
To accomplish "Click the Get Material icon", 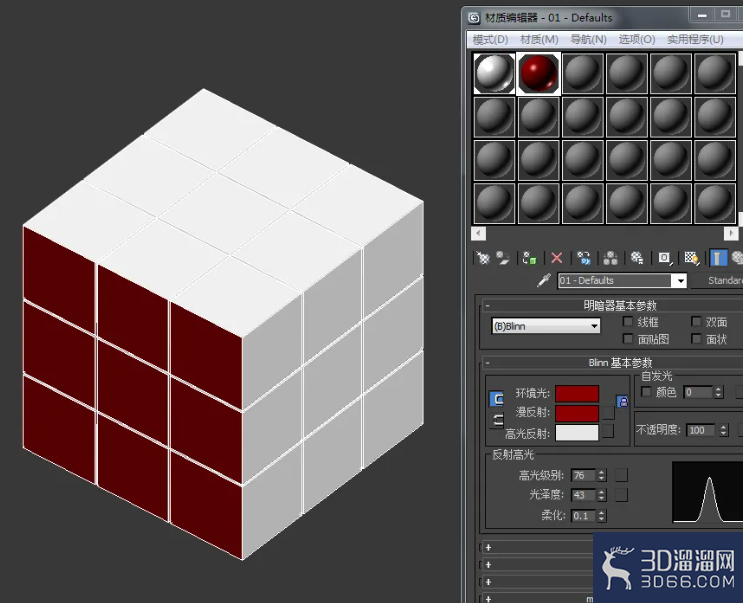I will (482, 258).
